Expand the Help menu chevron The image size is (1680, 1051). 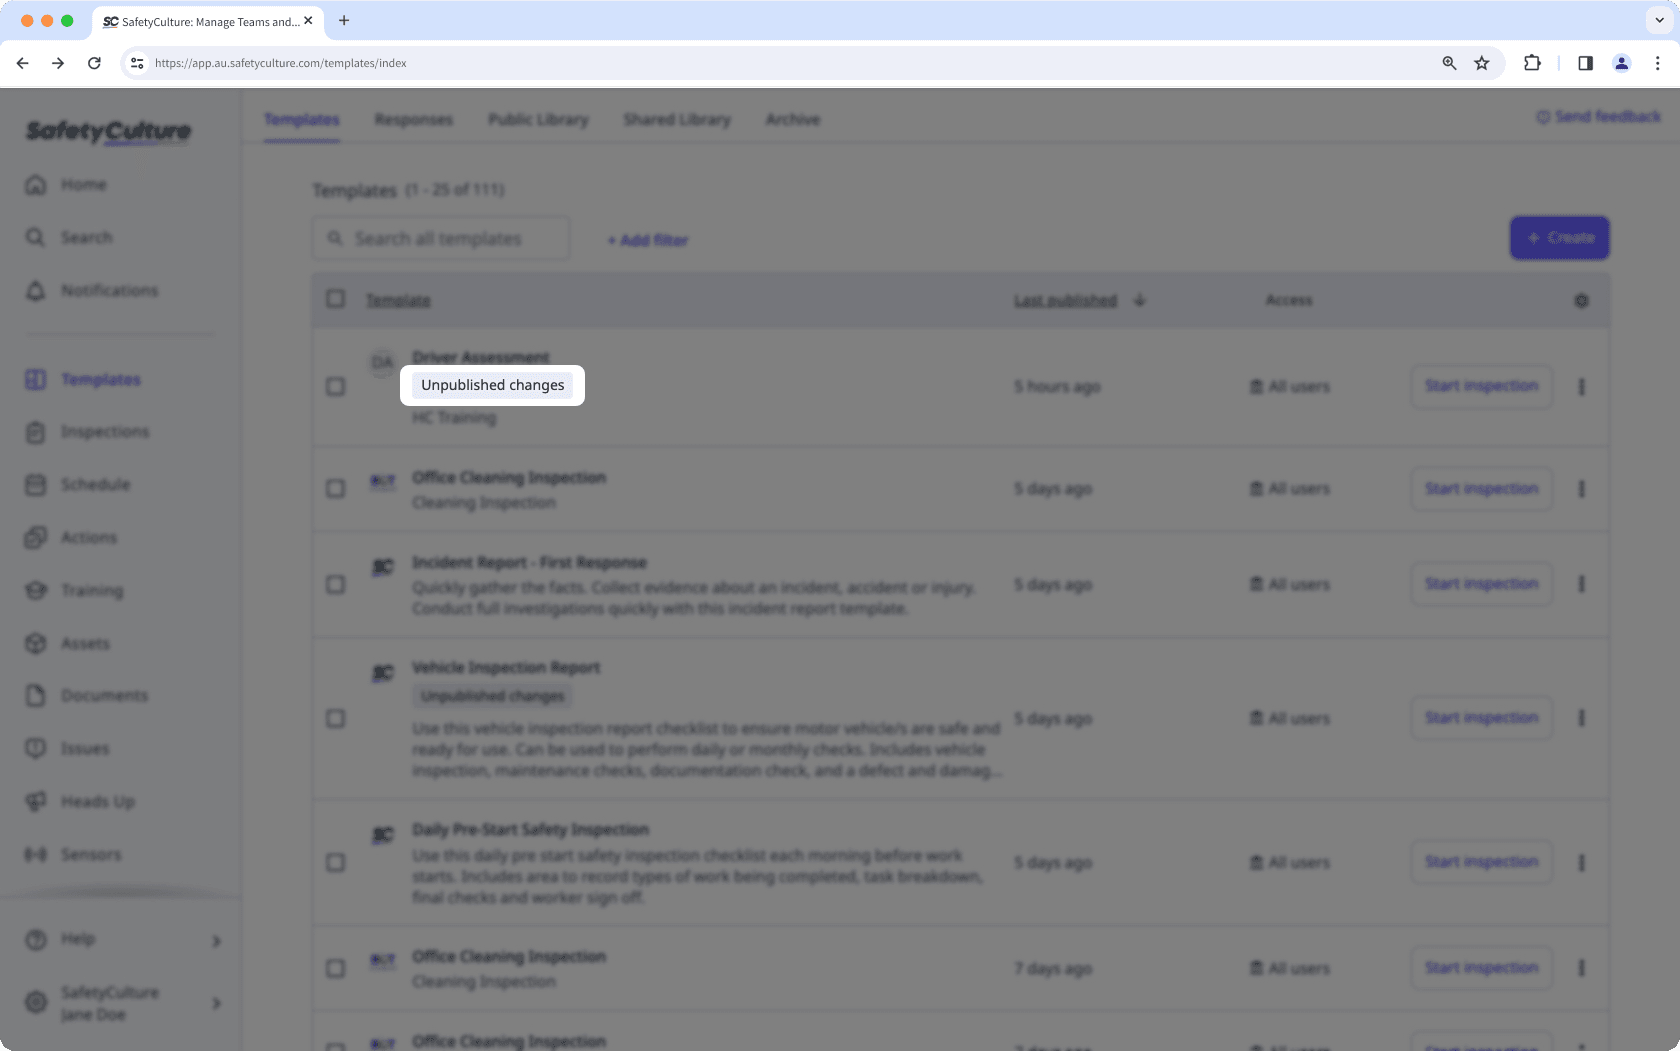[x=215, y=940]
